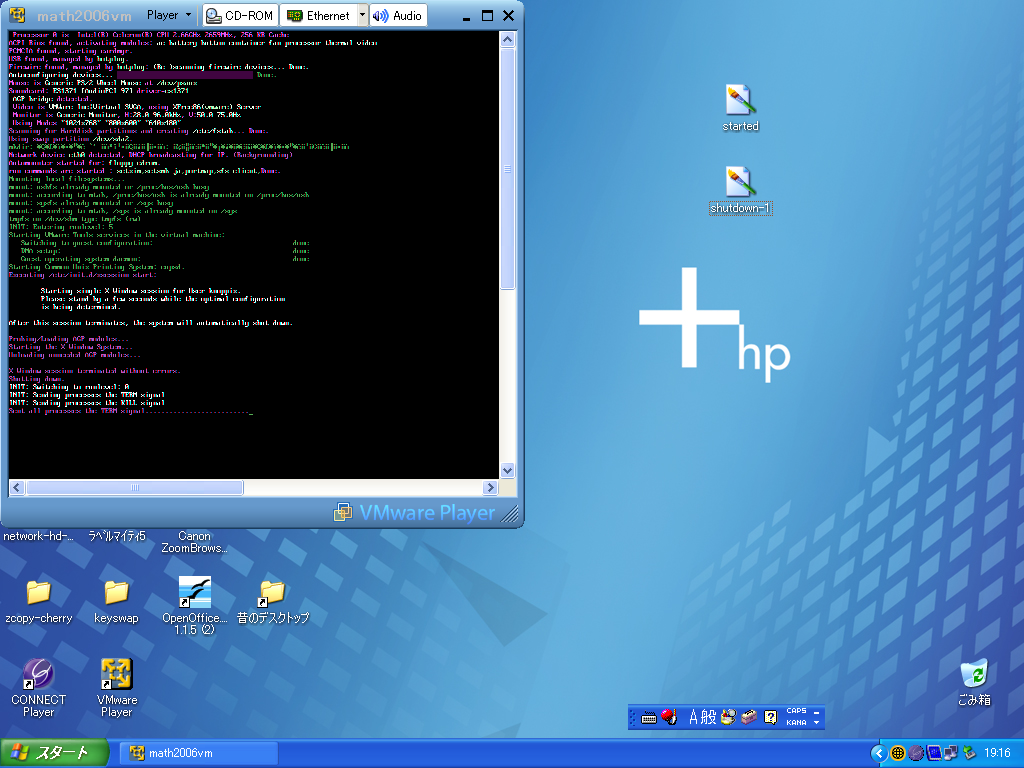Viewport: 1024px width, 768px height.
Task: Click the yellow globe tray icon
Action: click(x=898, y=753)
